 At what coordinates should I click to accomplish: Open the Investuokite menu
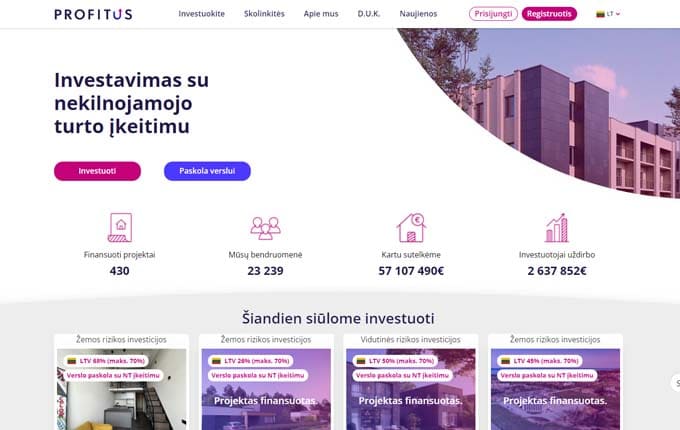pyautogui.click(x=202, y=14)
